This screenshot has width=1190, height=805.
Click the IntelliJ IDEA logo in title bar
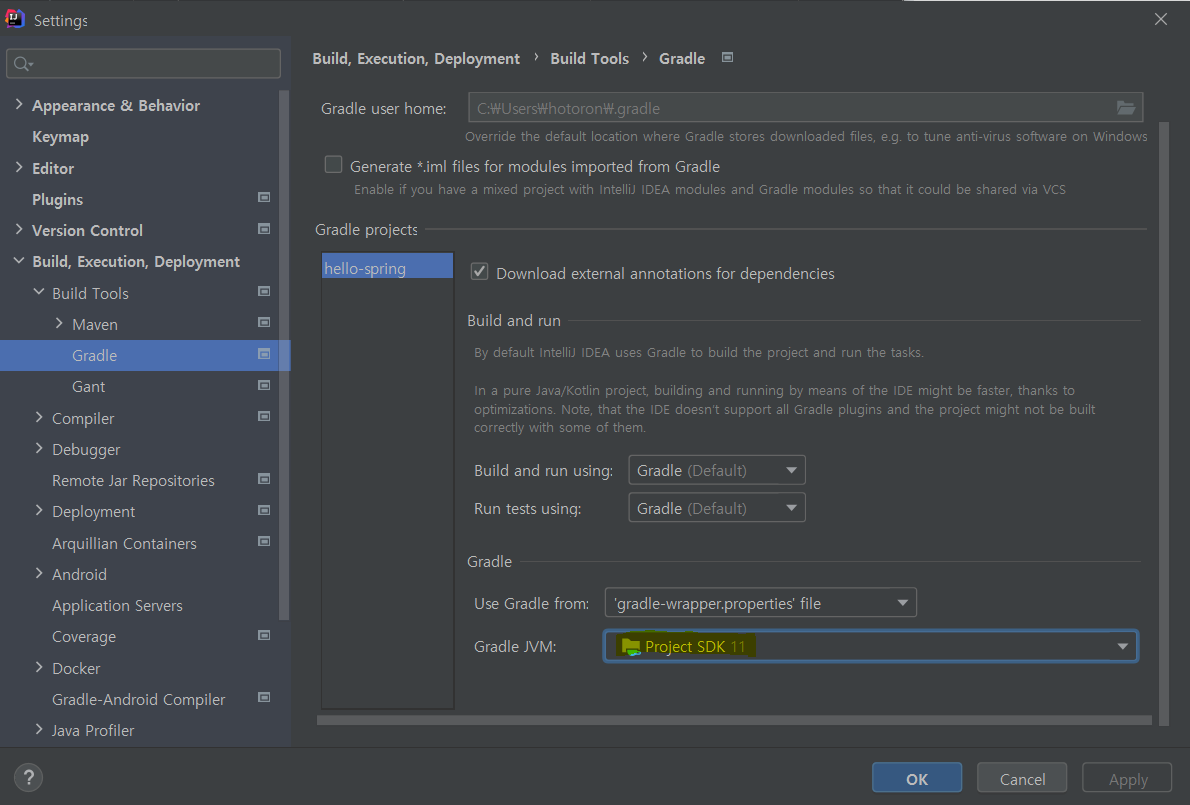click(14, 19)
